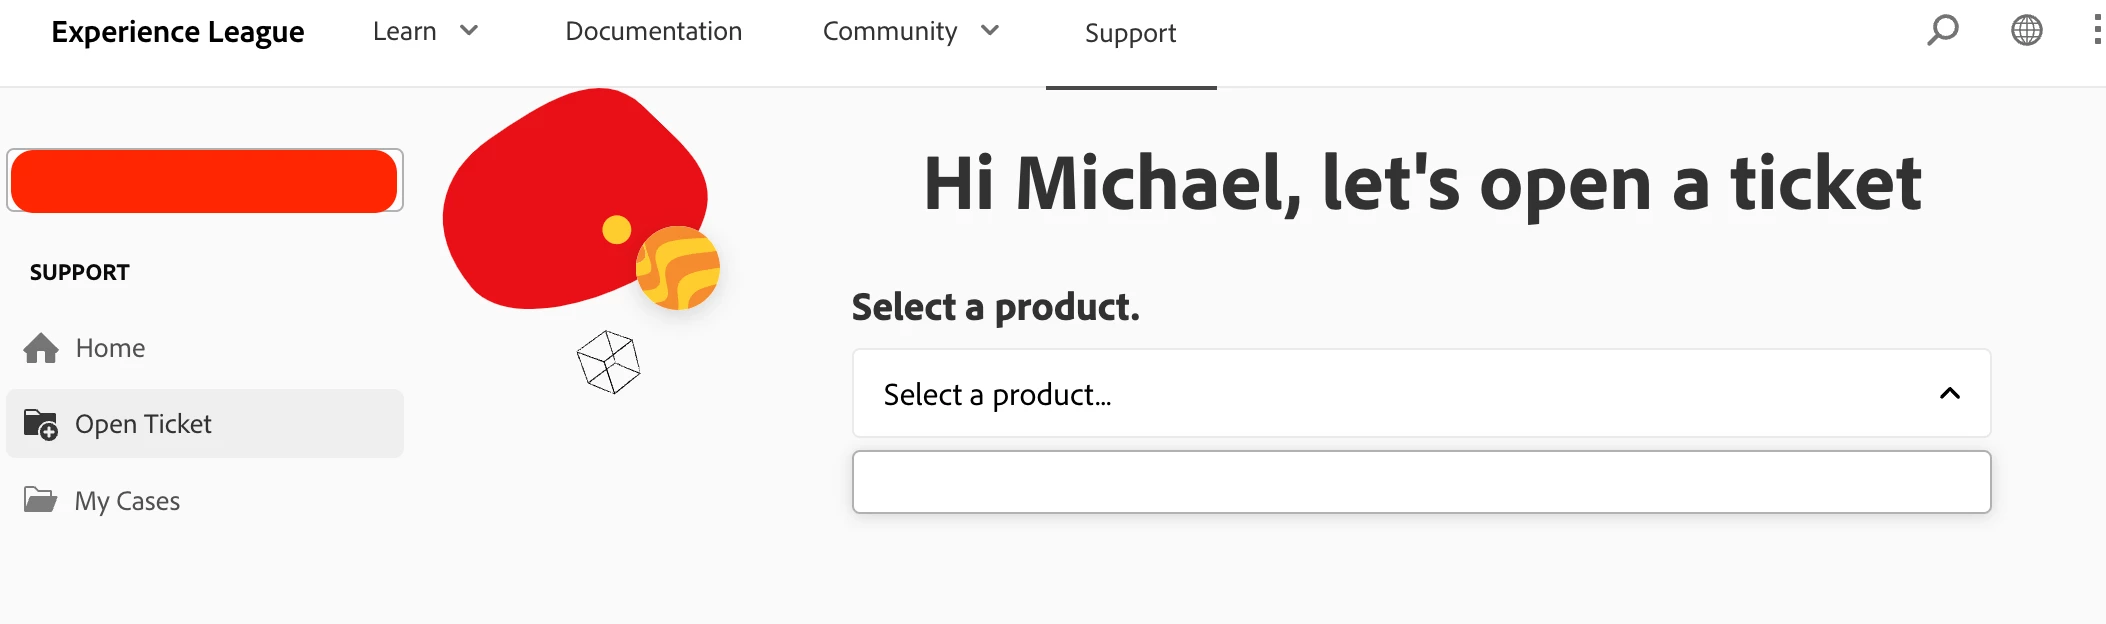This screenshot has width=2106, height=624.
Task: Click the Experience League logo link
Action: click(x=178, y=32)
